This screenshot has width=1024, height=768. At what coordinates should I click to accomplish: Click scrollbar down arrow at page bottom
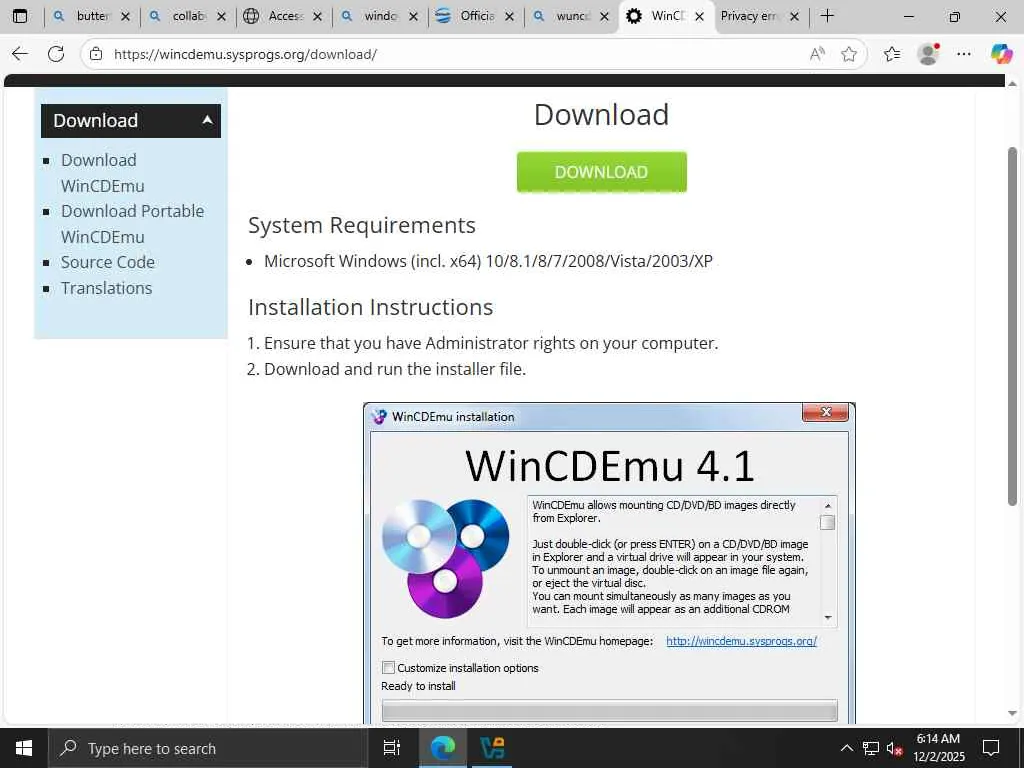click(x=1012, y=713)
